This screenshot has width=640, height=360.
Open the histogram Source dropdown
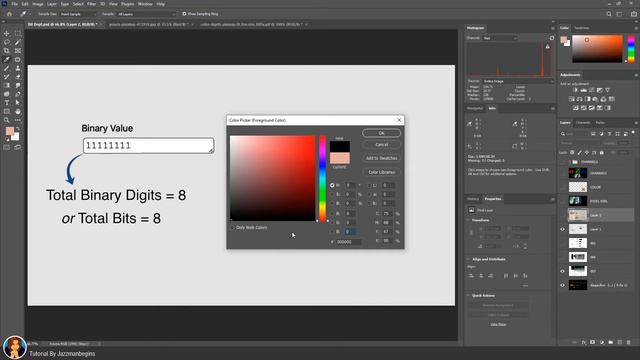click(518, 81)
